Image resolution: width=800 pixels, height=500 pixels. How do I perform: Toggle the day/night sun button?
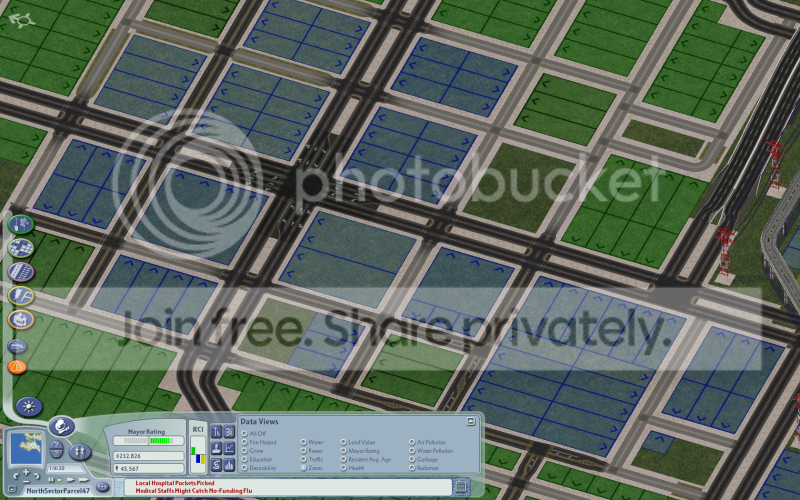(29, 407)
